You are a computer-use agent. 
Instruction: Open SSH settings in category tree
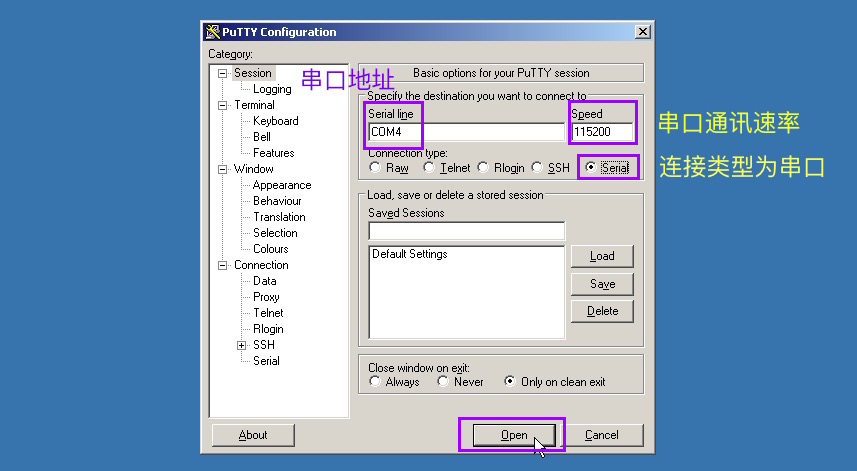click(264, 345)
